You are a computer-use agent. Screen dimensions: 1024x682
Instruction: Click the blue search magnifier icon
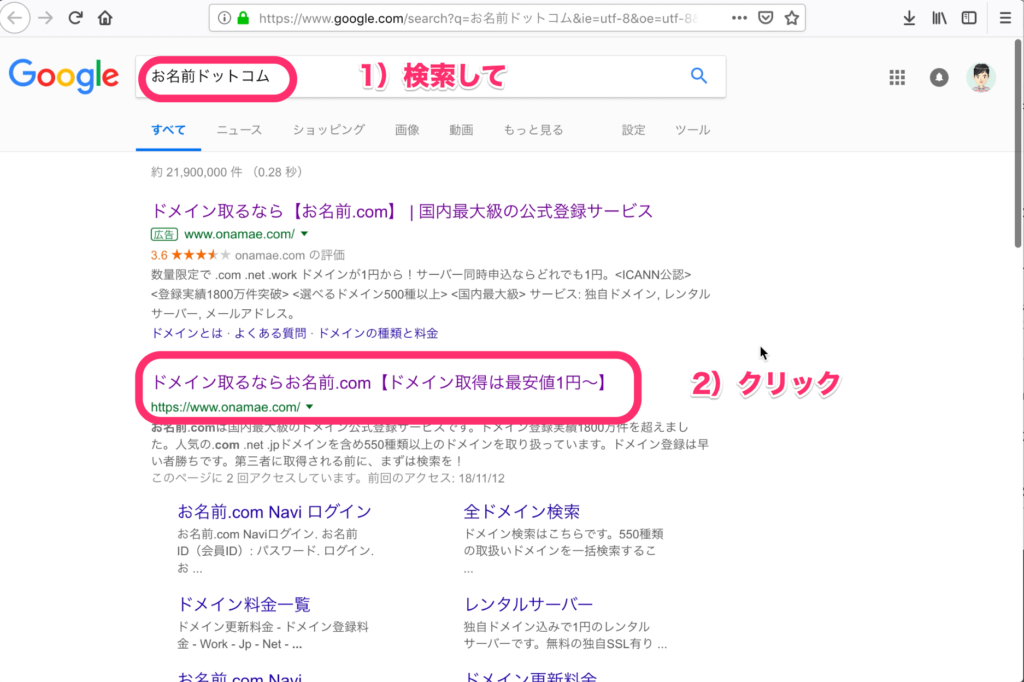[x=698, y=76]
